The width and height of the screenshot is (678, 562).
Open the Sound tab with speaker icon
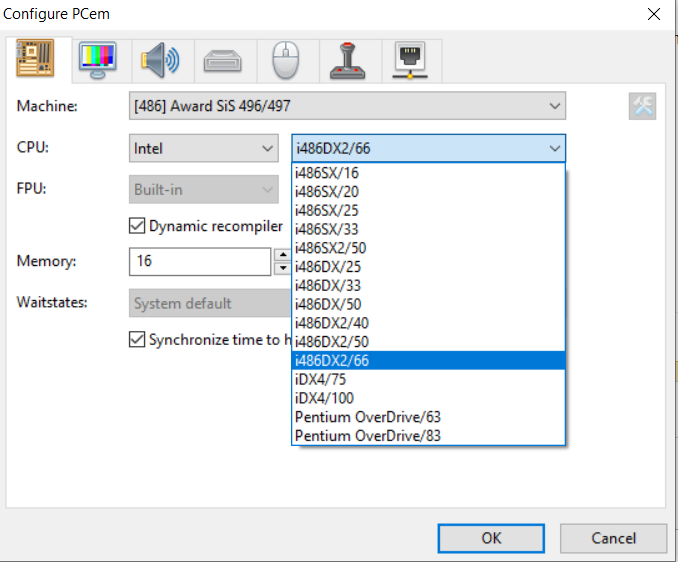pyautogui.click(x=160, y=60)
